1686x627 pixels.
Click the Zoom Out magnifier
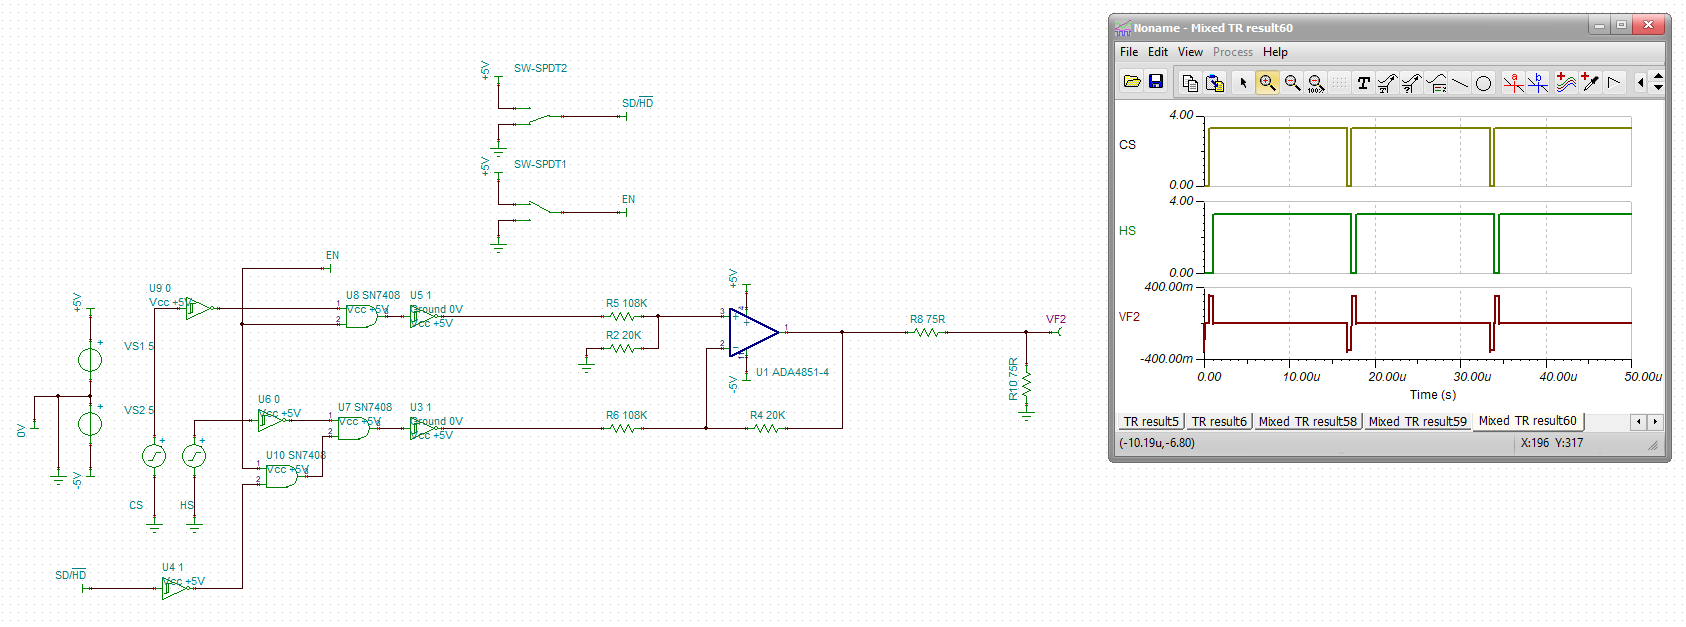(1292, 83)
